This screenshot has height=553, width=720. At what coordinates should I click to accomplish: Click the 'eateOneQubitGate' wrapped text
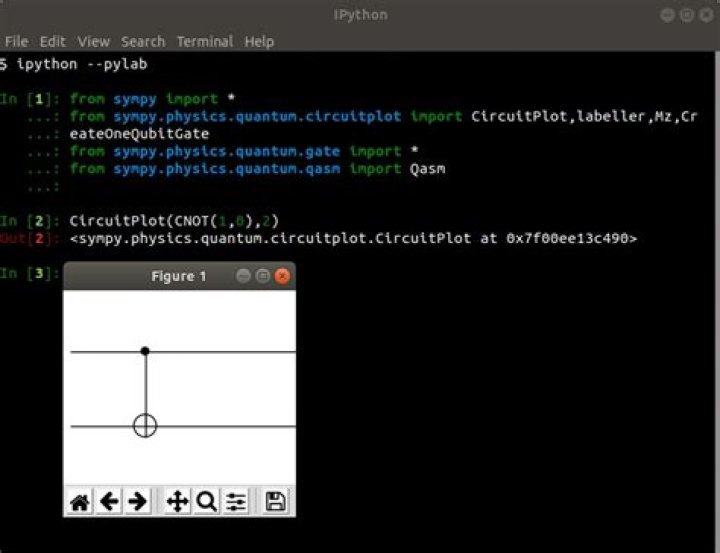pos(139,134)
